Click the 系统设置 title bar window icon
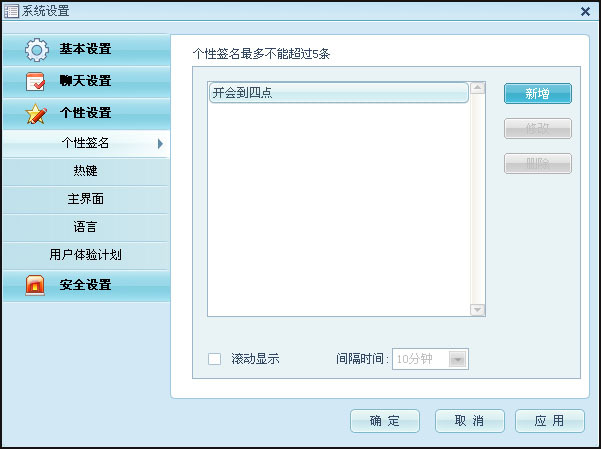This screenshot has height=449, width=601. tap(11, 11)
